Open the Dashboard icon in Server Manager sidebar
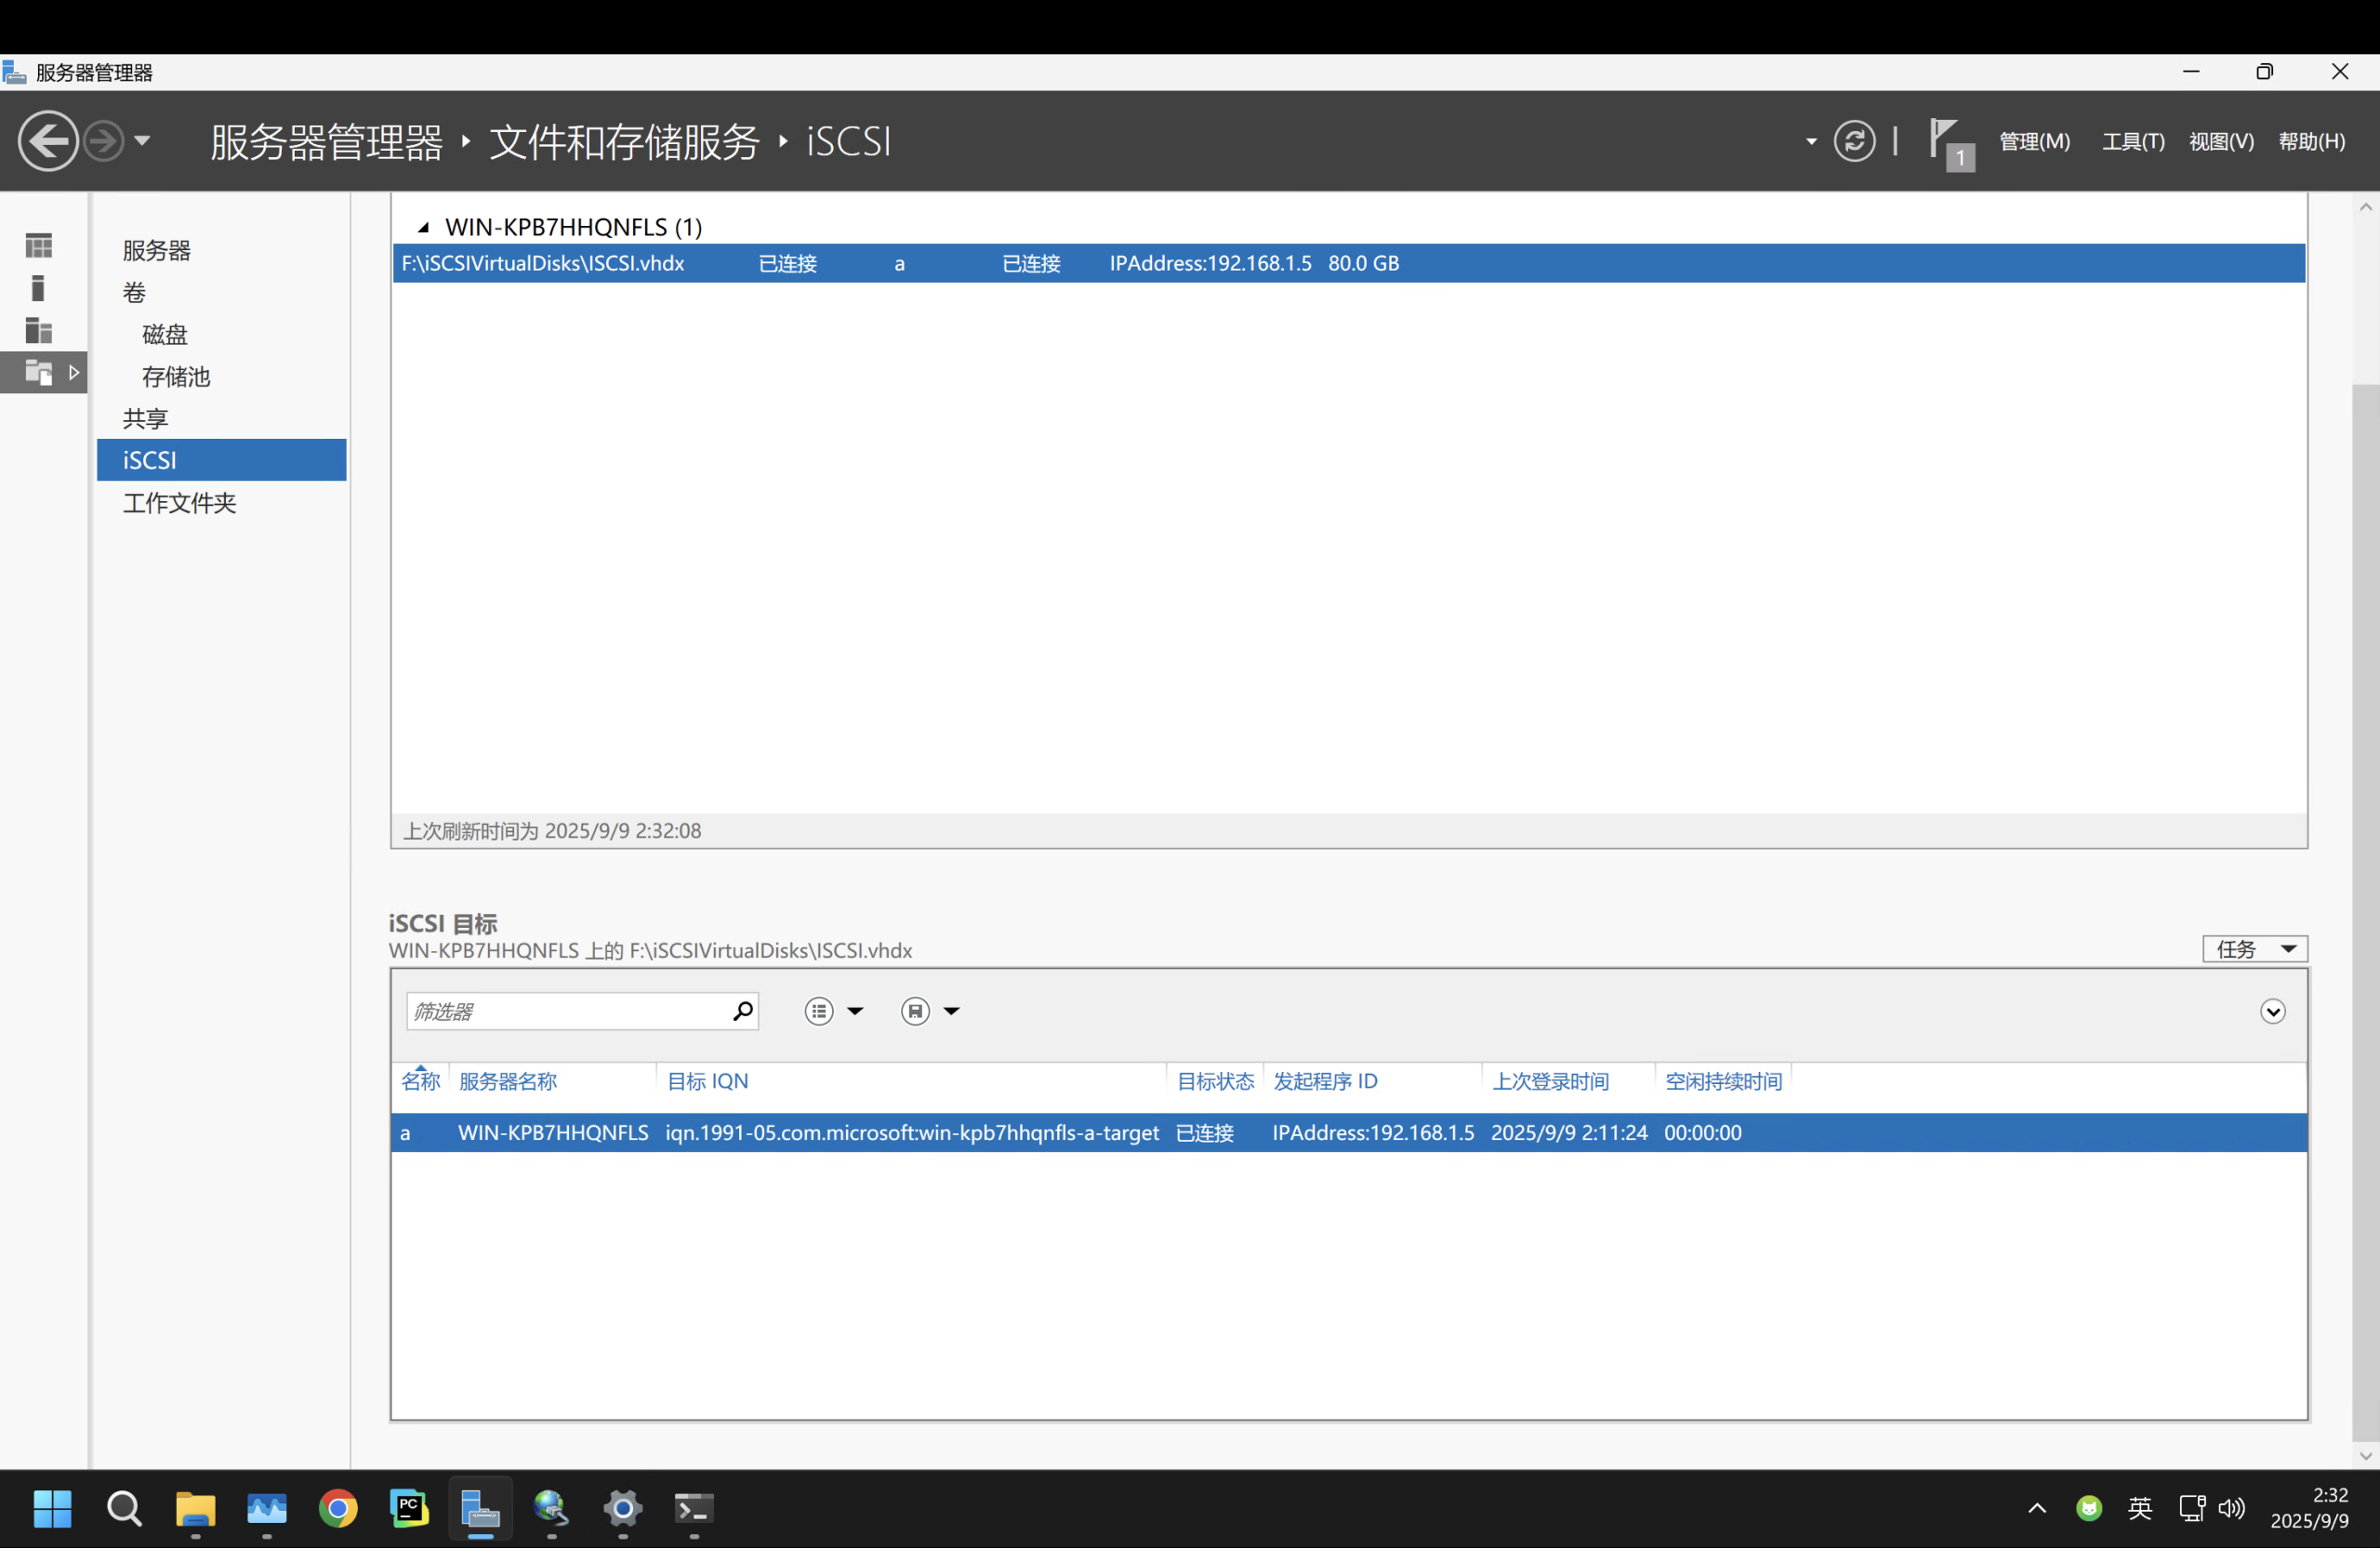2380x1548 pixels. pos(39,244)
